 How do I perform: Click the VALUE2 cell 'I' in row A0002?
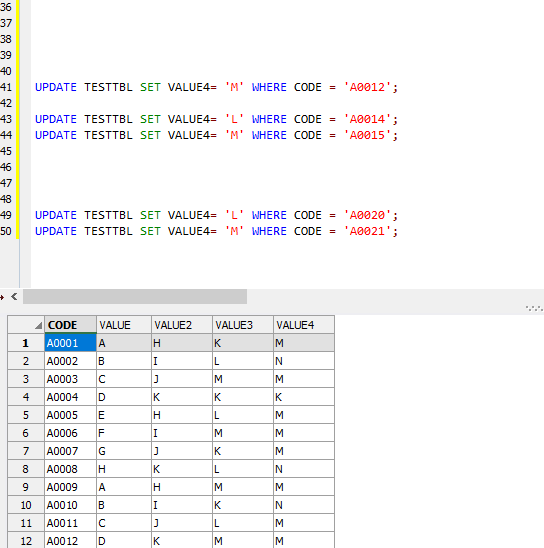182,361
